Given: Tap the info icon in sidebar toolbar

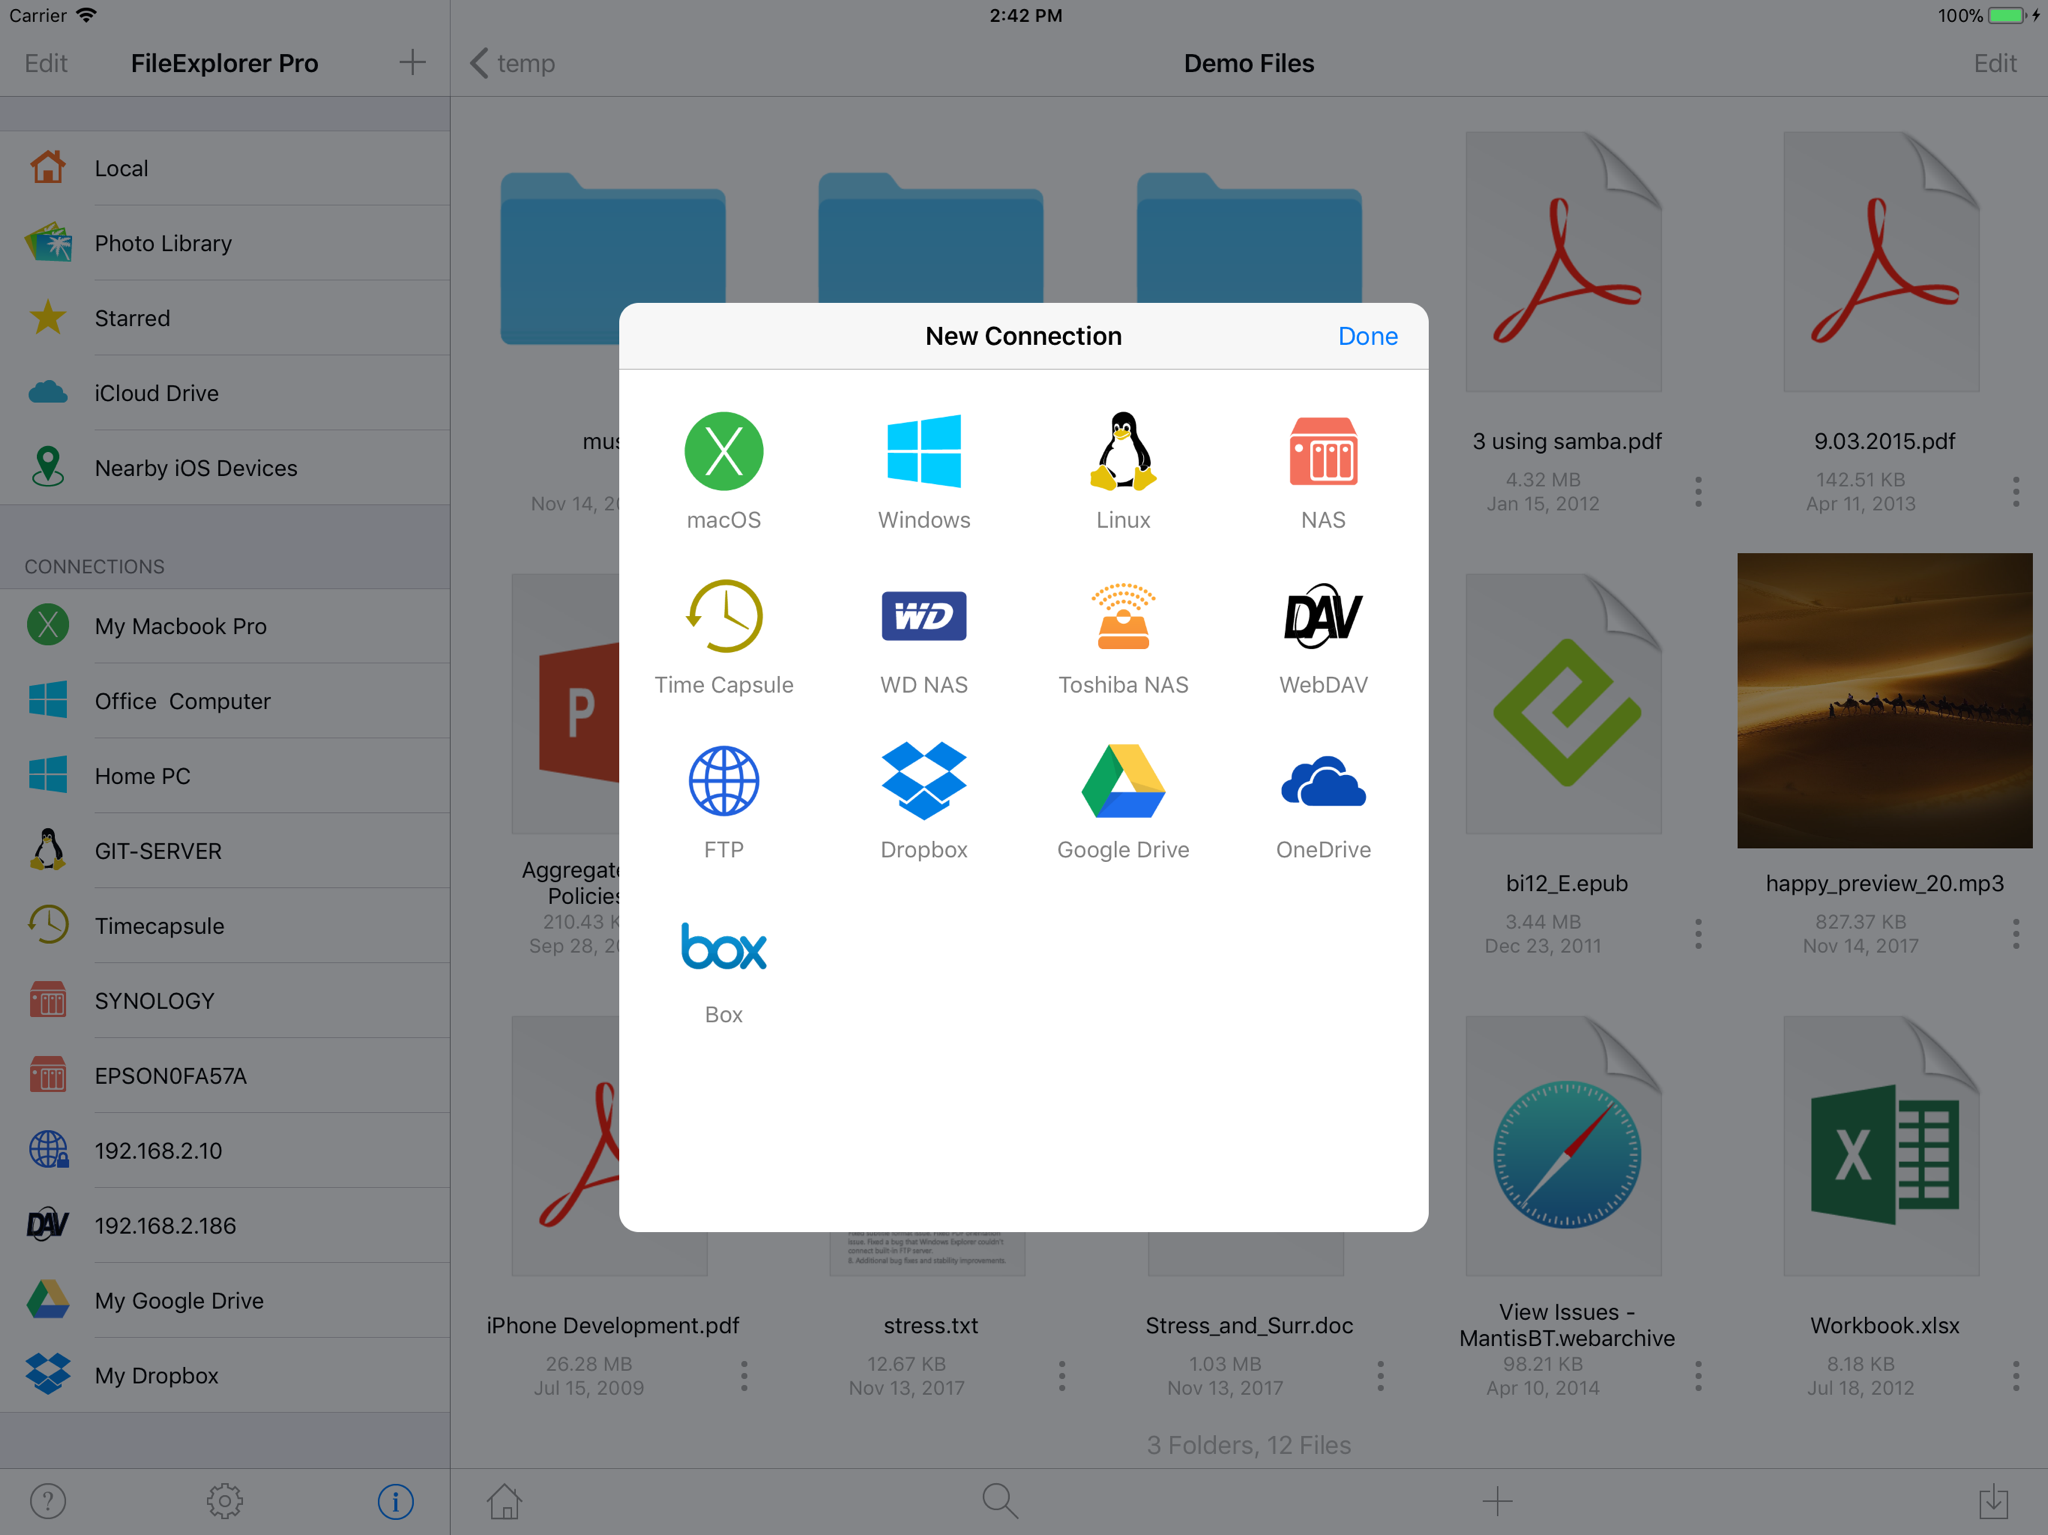Looking at the screenshot, I should point(396,1501).
